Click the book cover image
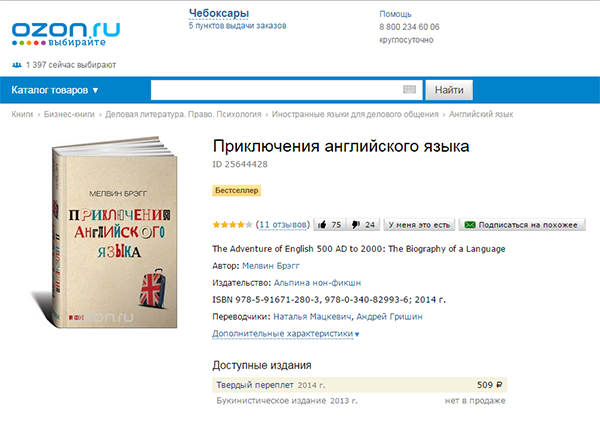 (111, 232)
